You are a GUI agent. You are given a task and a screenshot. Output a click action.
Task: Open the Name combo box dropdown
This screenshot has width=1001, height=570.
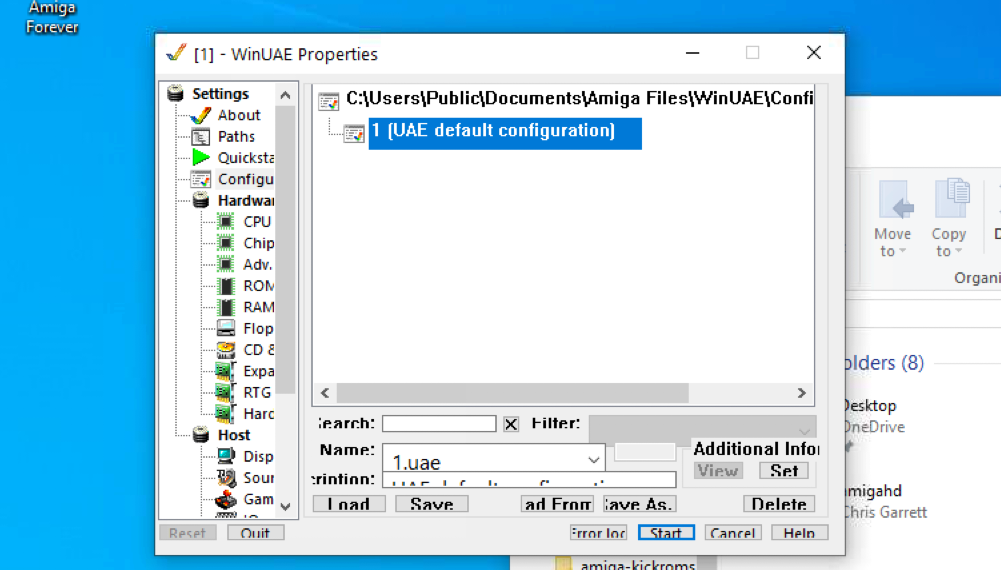(594, 460)
